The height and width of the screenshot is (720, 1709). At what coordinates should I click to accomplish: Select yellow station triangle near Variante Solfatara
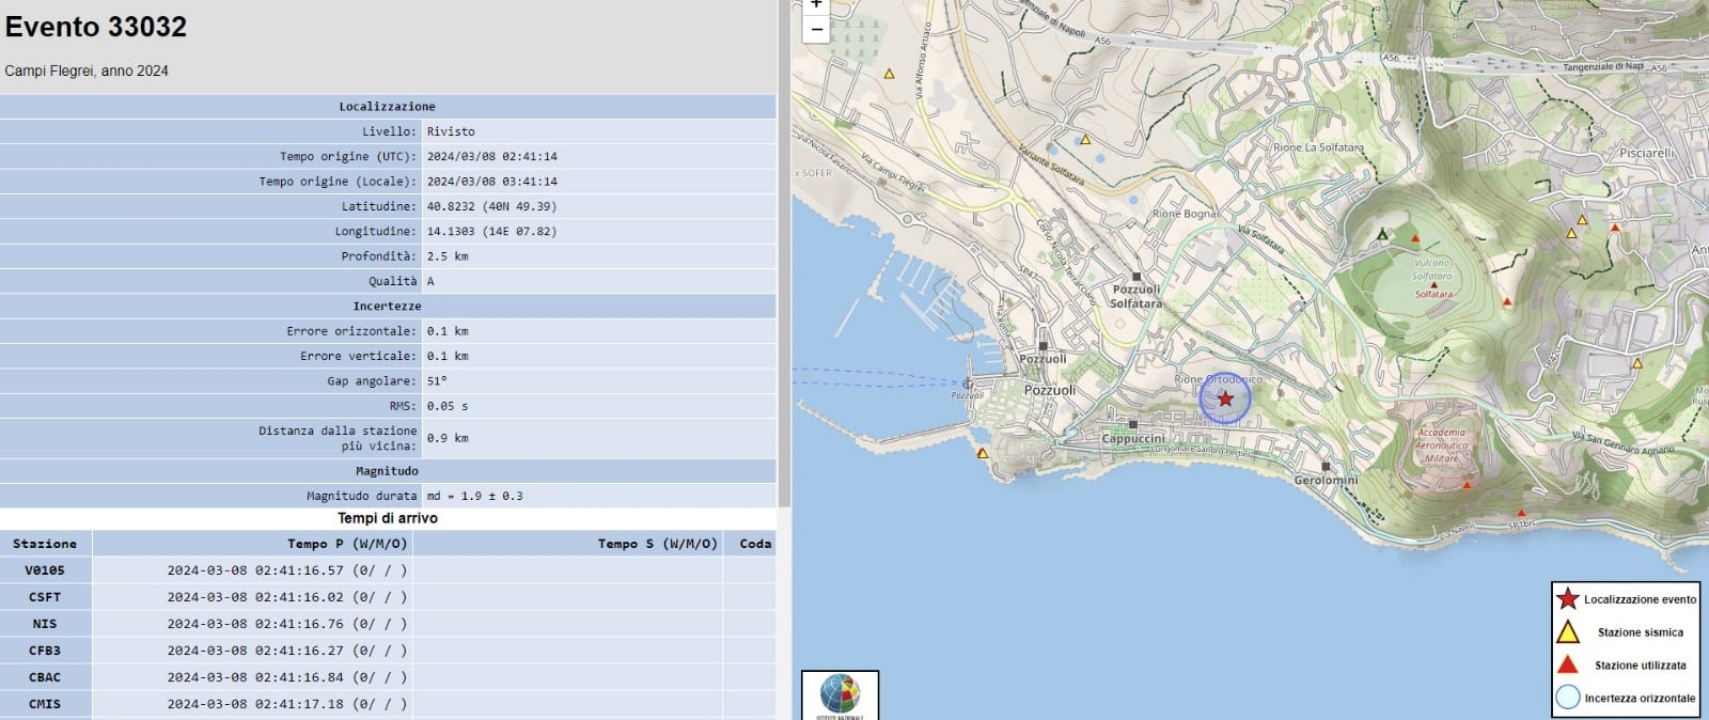click(1085, 140)
